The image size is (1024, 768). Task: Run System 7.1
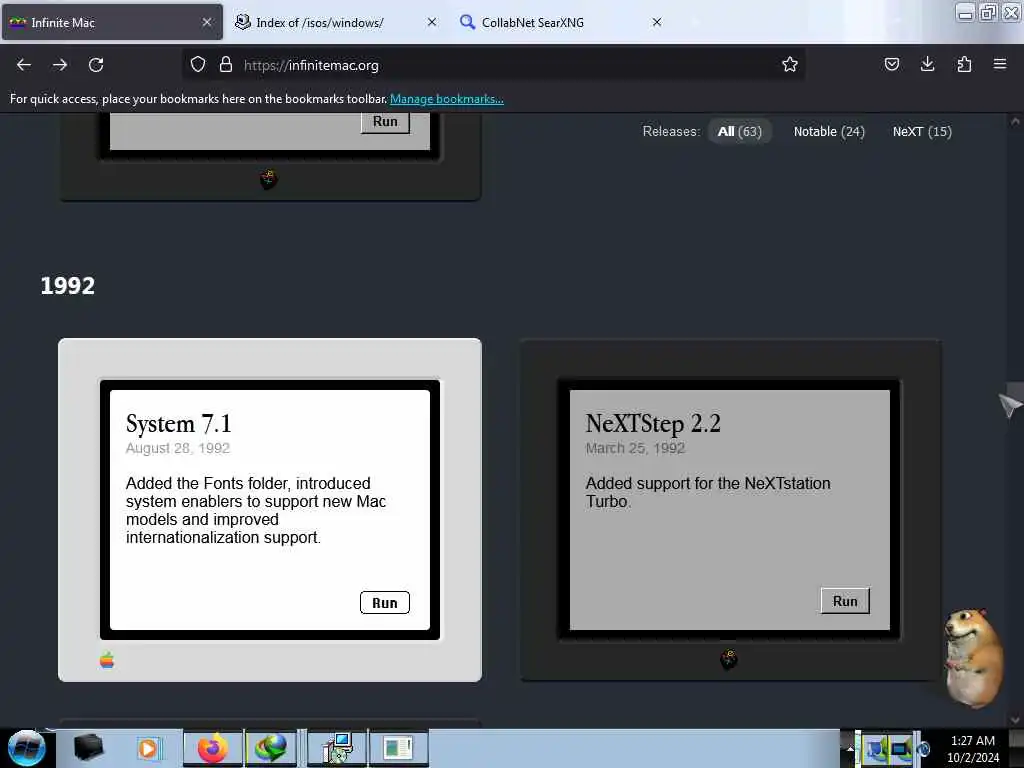385,603
